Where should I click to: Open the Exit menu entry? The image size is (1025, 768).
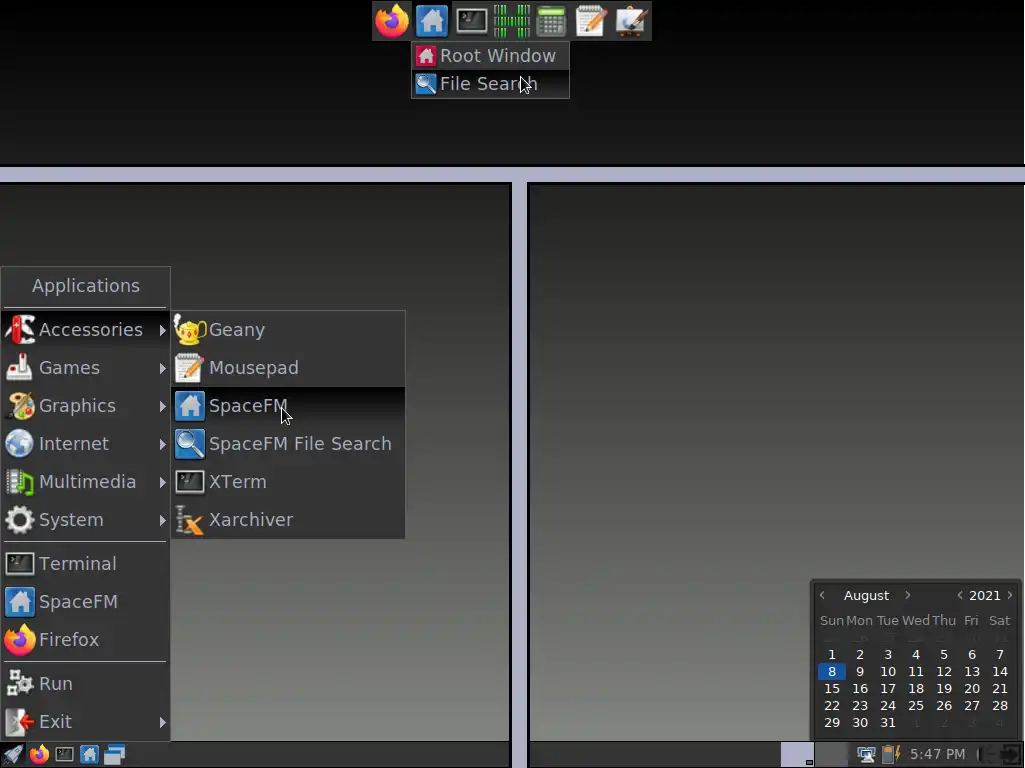click(85, 722)
